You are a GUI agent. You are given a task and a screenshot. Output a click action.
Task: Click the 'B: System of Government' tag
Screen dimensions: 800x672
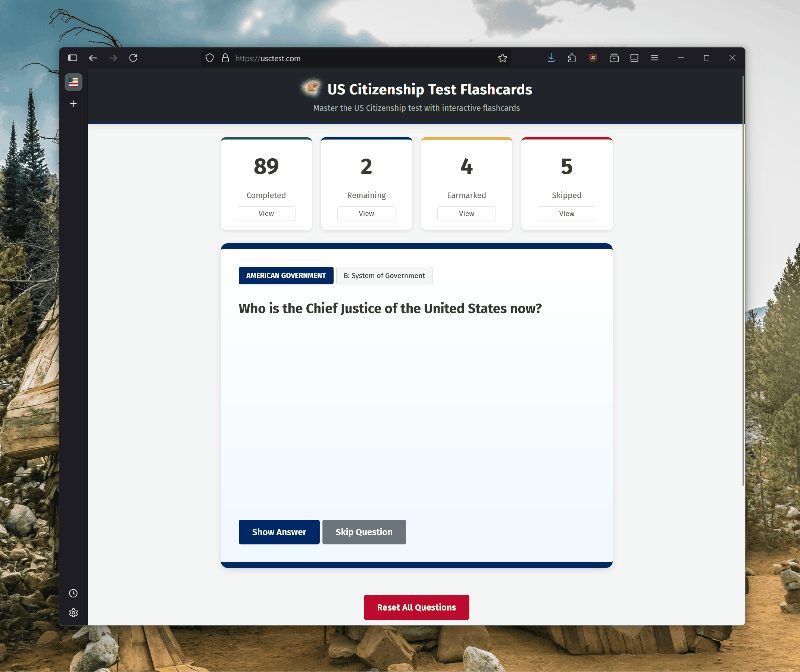[384, 276]
